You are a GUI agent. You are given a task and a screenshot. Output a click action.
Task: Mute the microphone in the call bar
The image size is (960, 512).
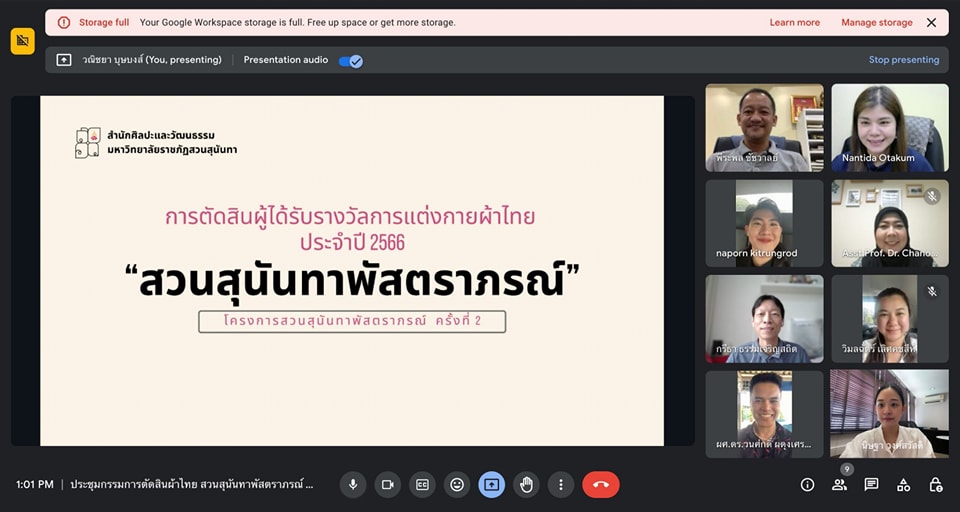tap(352, 485)
